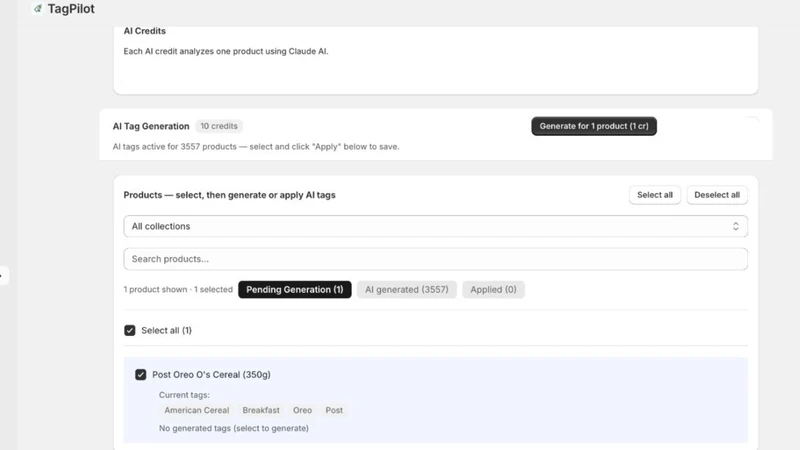Viewport: 800px width, 450px height.
Task: Click the Select all button
Action: 655,195
